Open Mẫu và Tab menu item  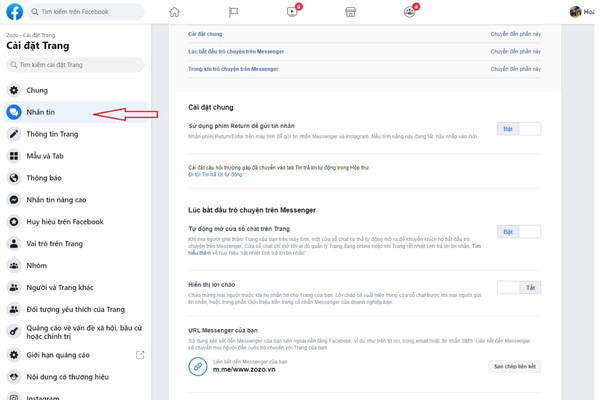click(75, 156)
